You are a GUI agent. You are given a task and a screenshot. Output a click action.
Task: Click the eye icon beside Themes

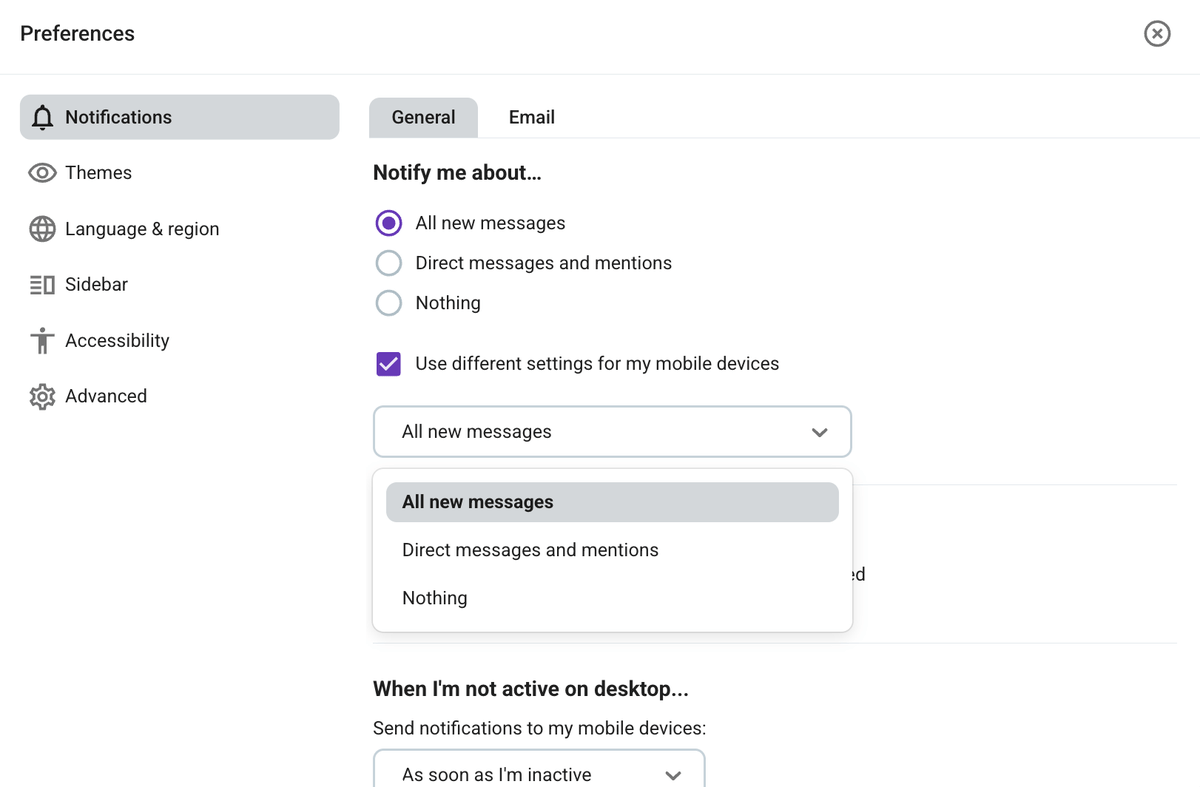pyautogui.click(x=42, y=172)
